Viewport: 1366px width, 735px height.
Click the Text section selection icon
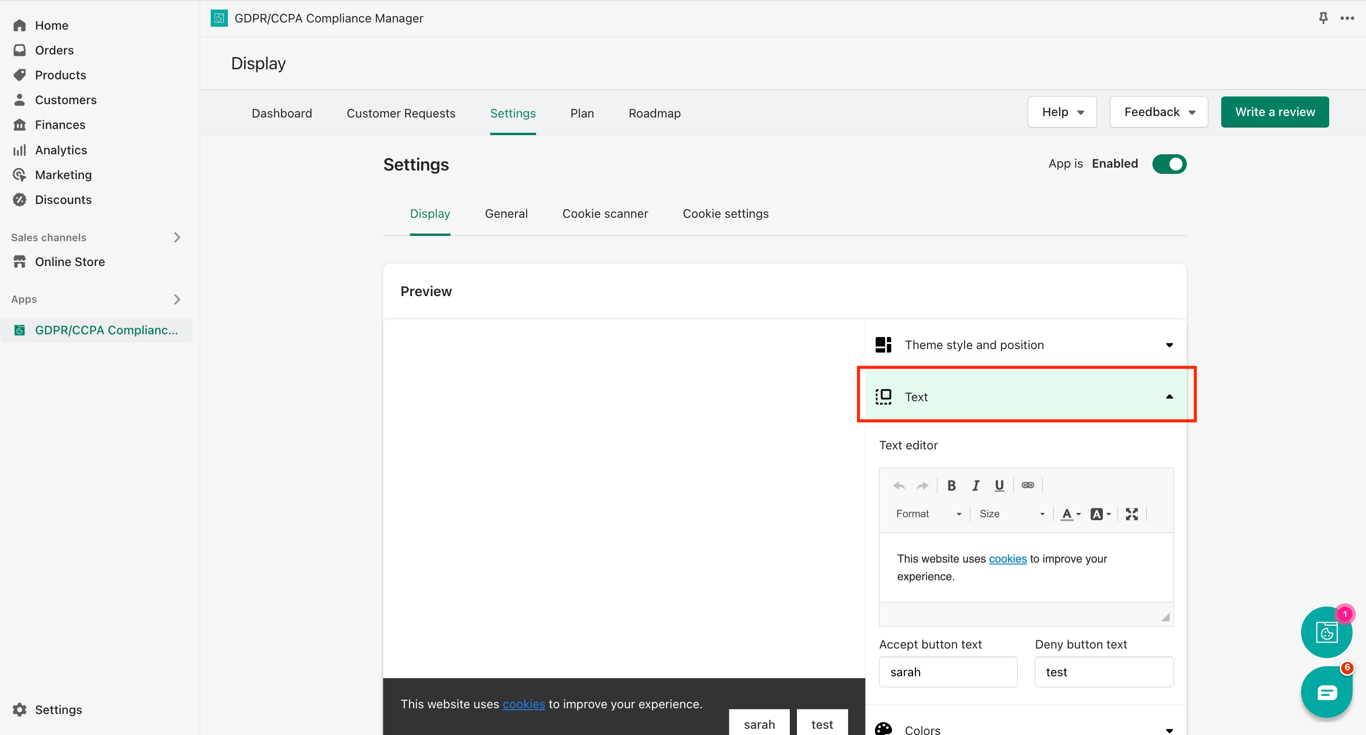point(884,397)
